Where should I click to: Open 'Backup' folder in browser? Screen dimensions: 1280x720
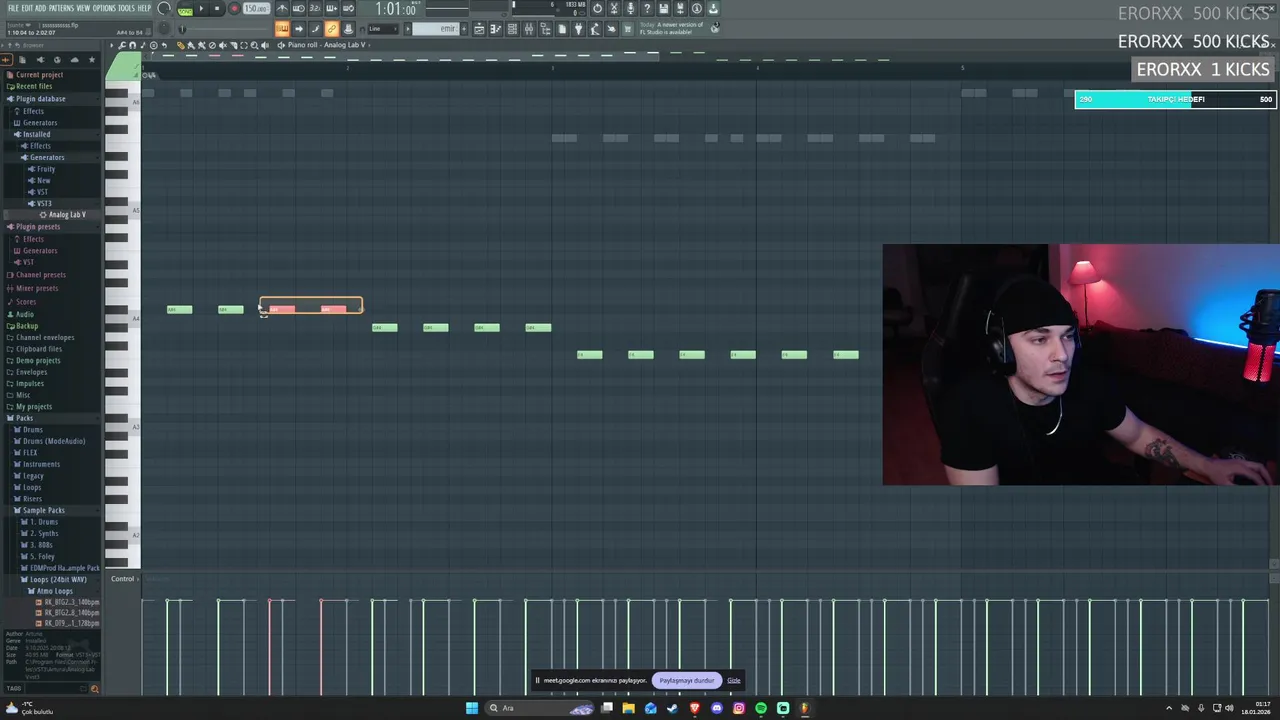point(27,326)
